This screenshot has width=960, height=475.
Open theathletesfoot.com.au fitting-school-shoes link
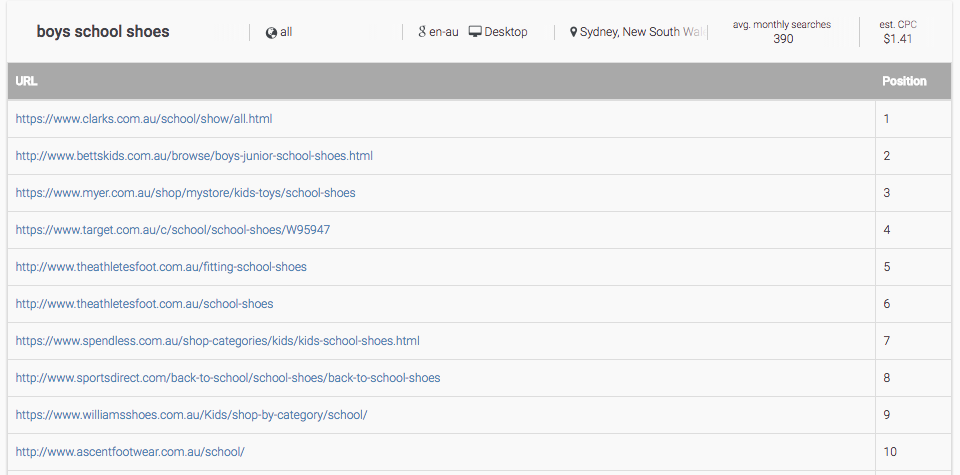pos(161,267)
